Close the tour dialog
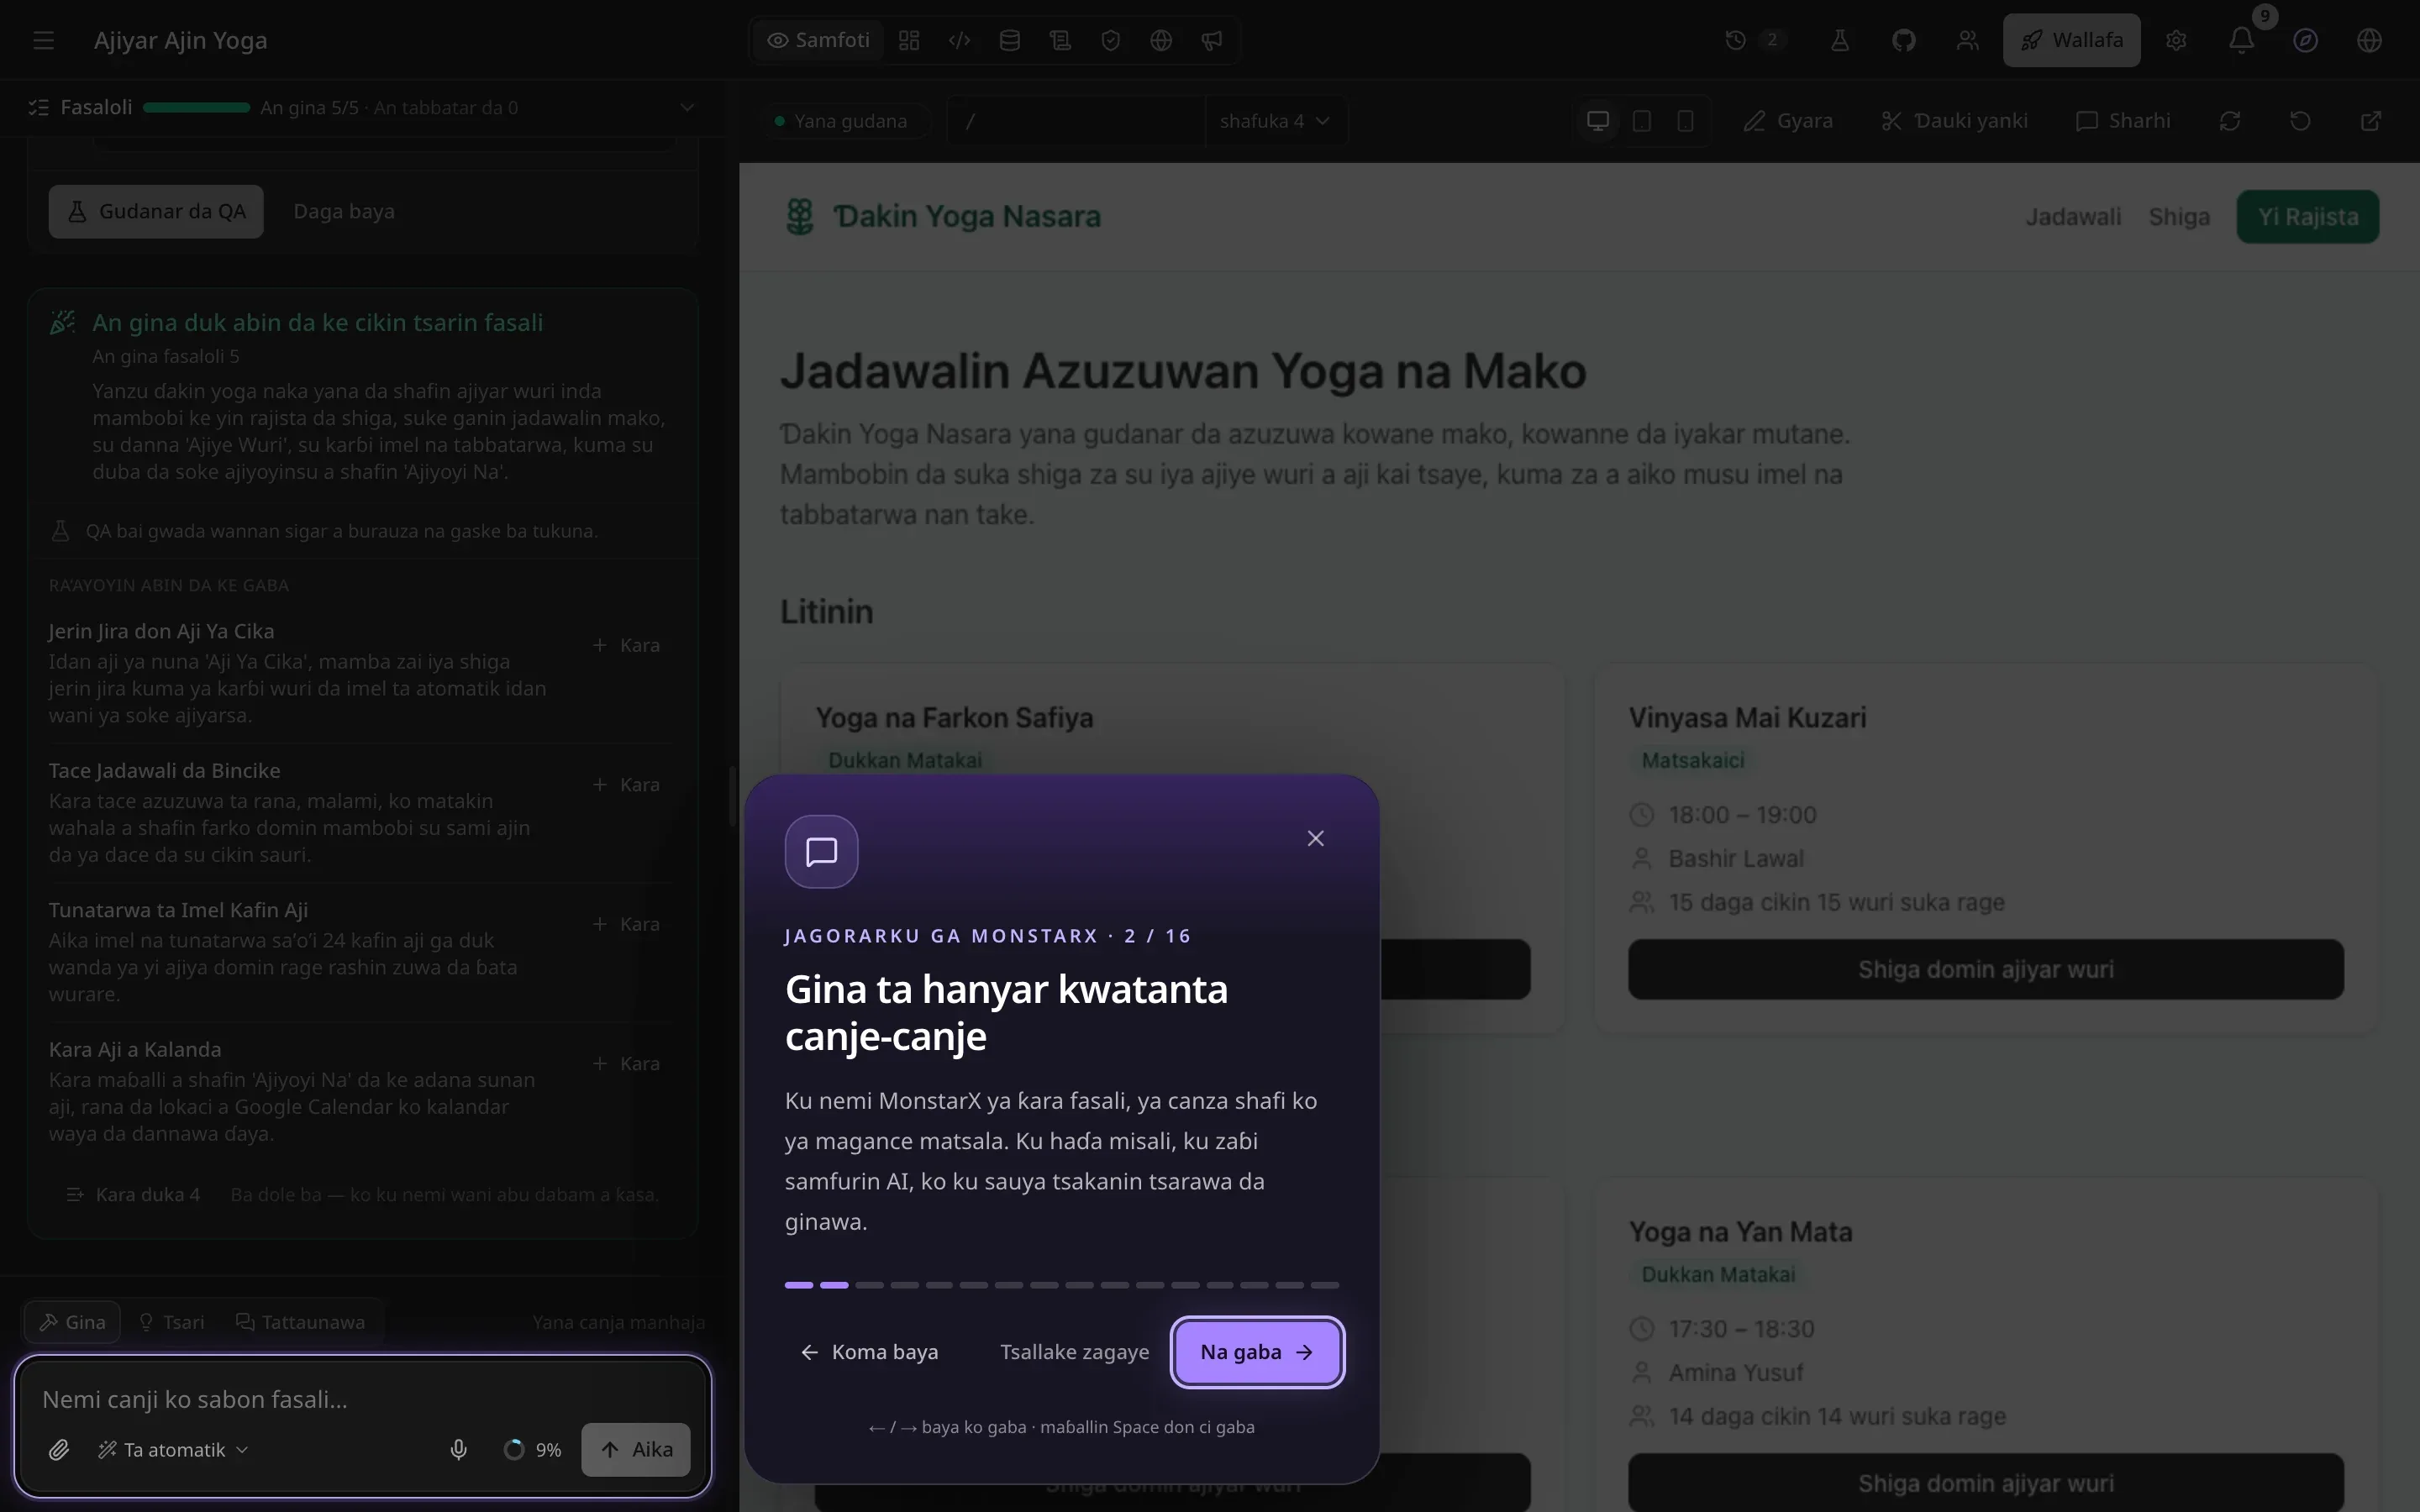 [1315, 838]
